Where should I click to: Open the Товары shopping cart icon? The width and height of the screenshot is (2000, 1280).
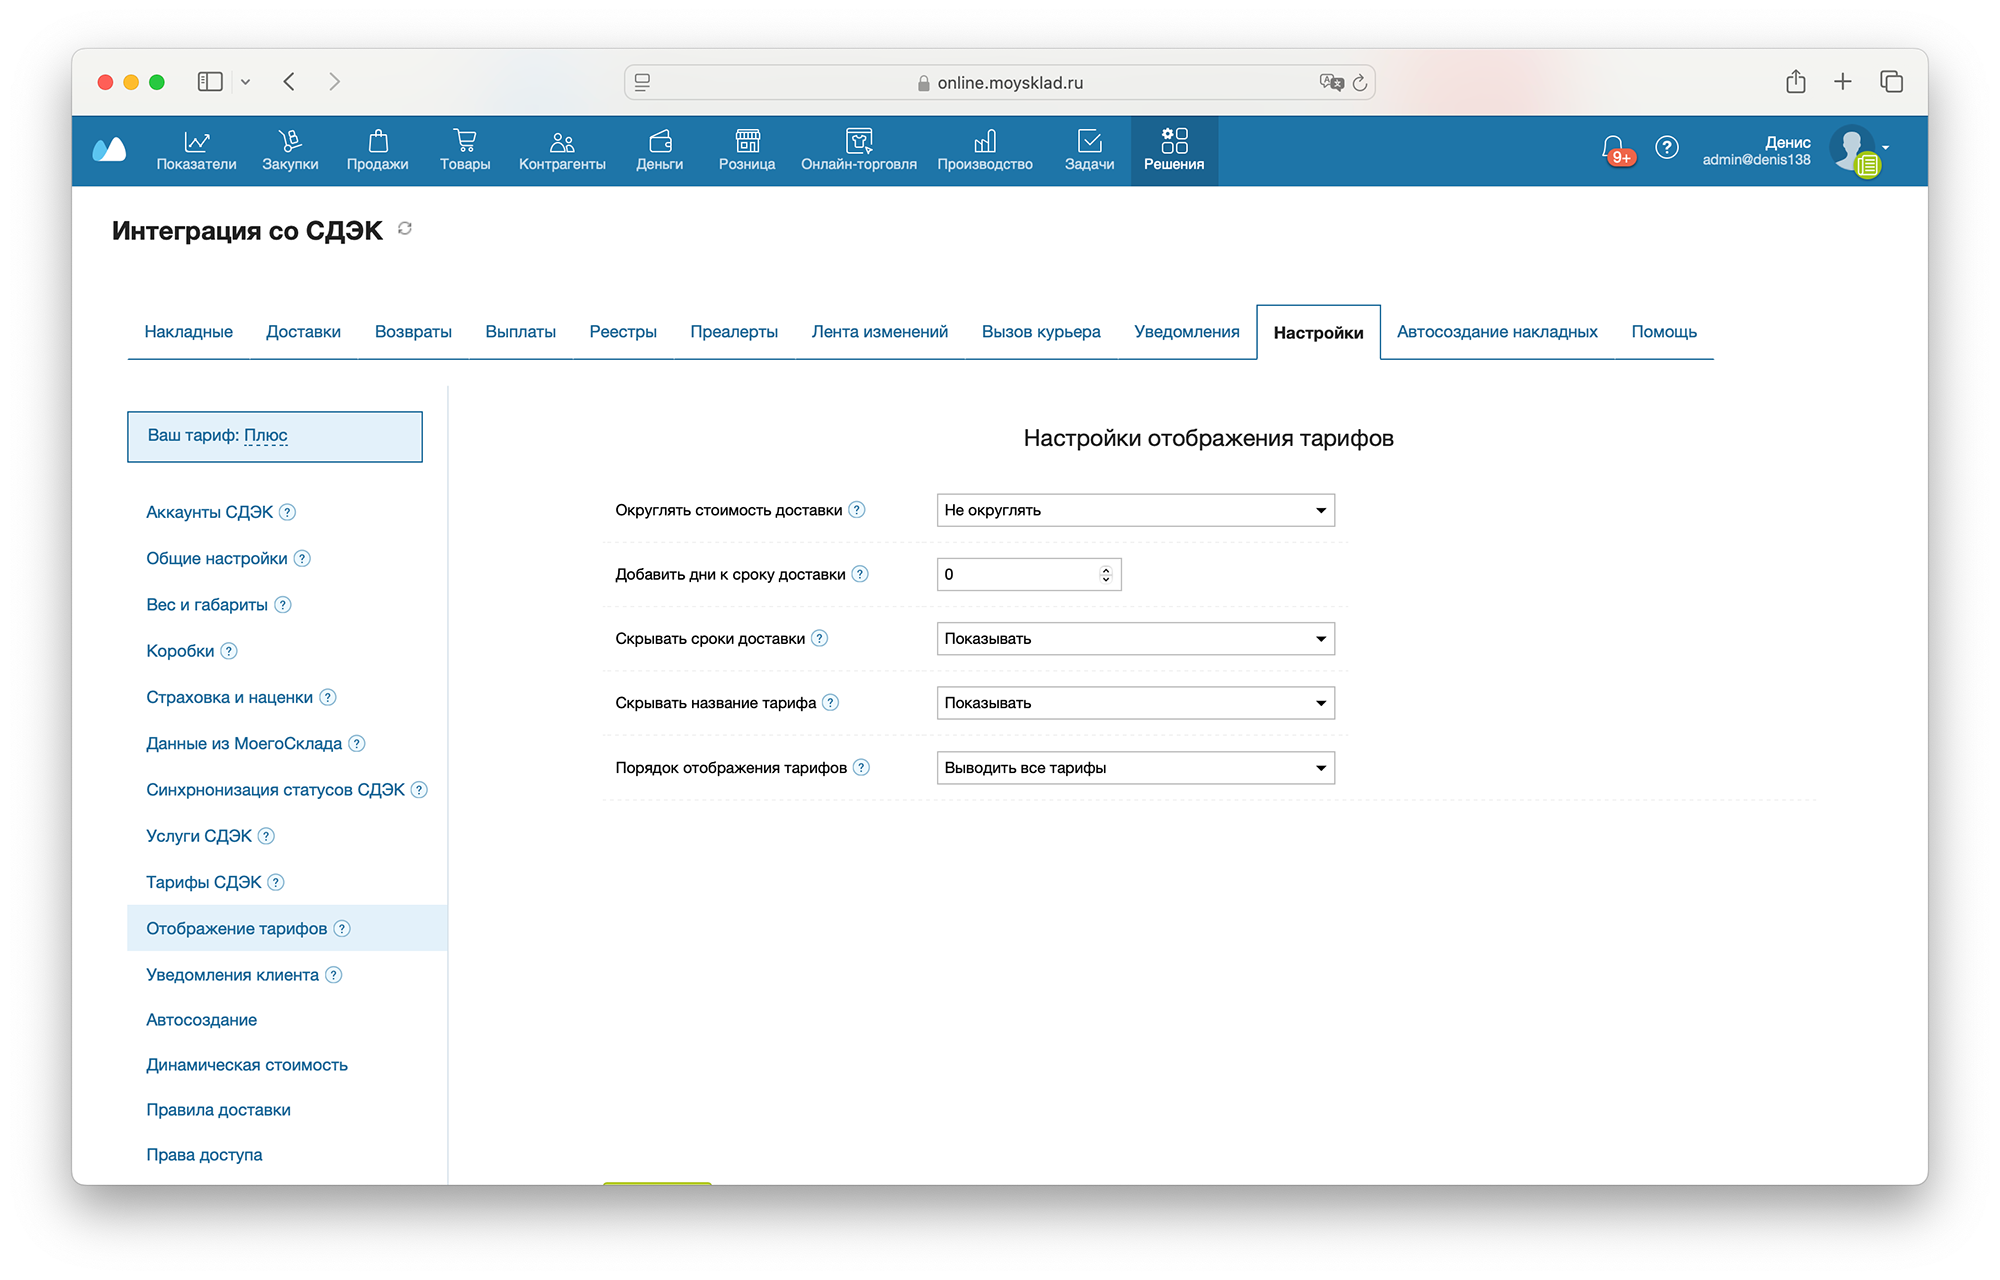pos(464,141)
